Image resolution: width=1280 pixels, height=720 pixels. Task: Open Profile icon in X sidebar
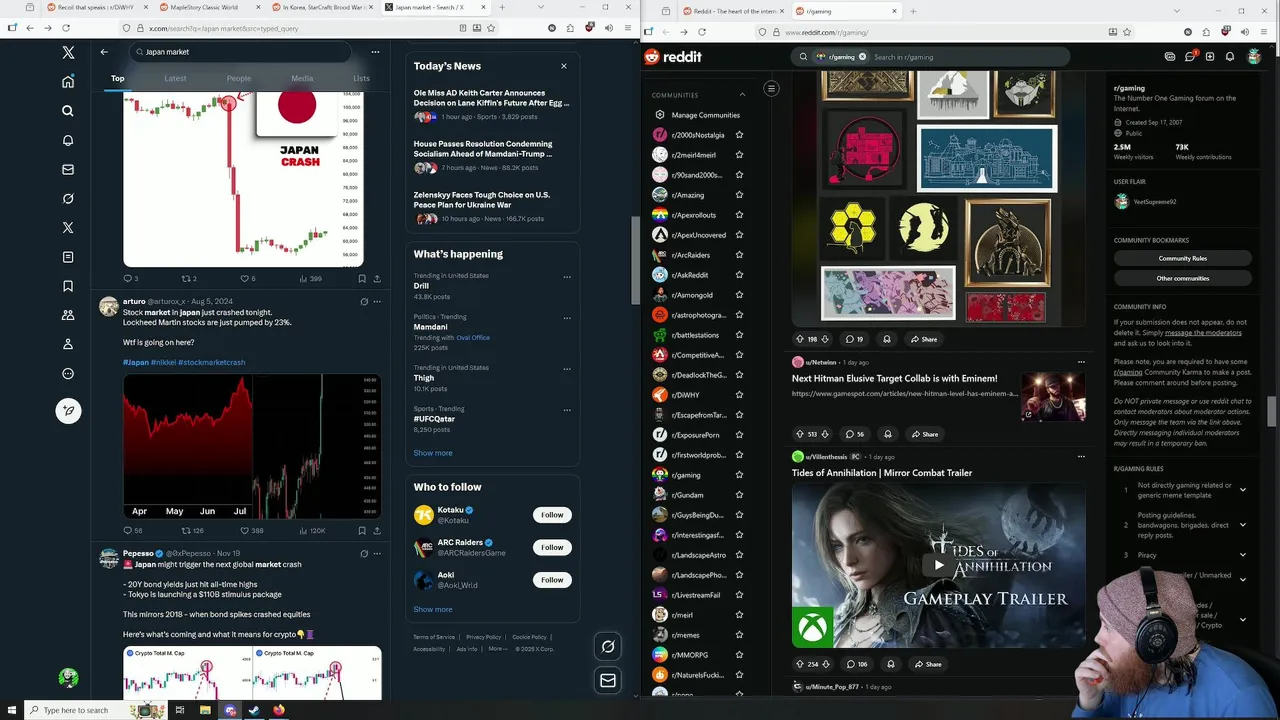[x=68, y=344]
